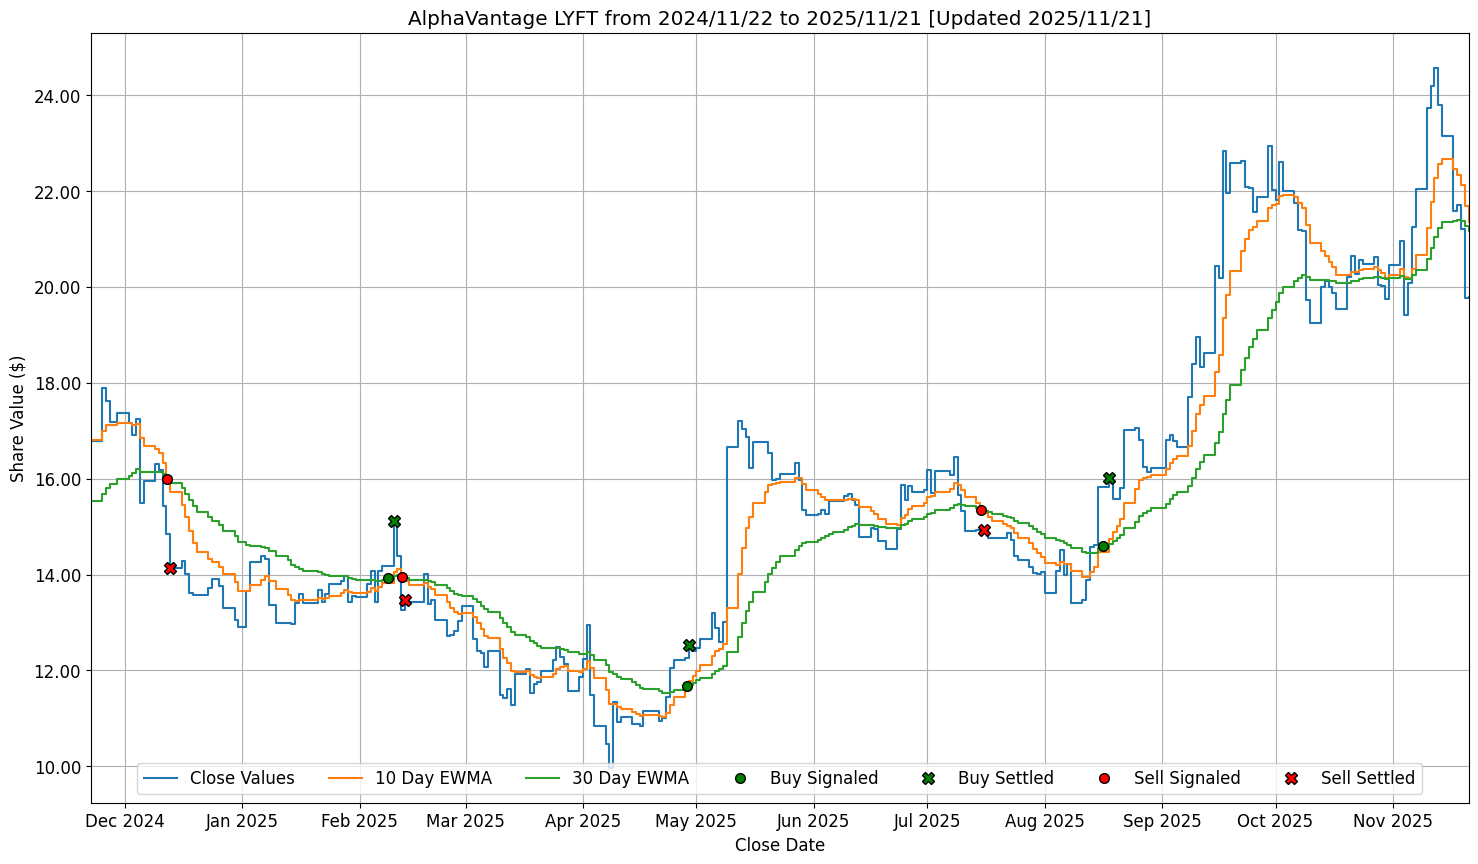Viewport: 1478px width, 864px height.
Task: Click the green 30 Day EWMA legend line
Action: tap(544, 778)
